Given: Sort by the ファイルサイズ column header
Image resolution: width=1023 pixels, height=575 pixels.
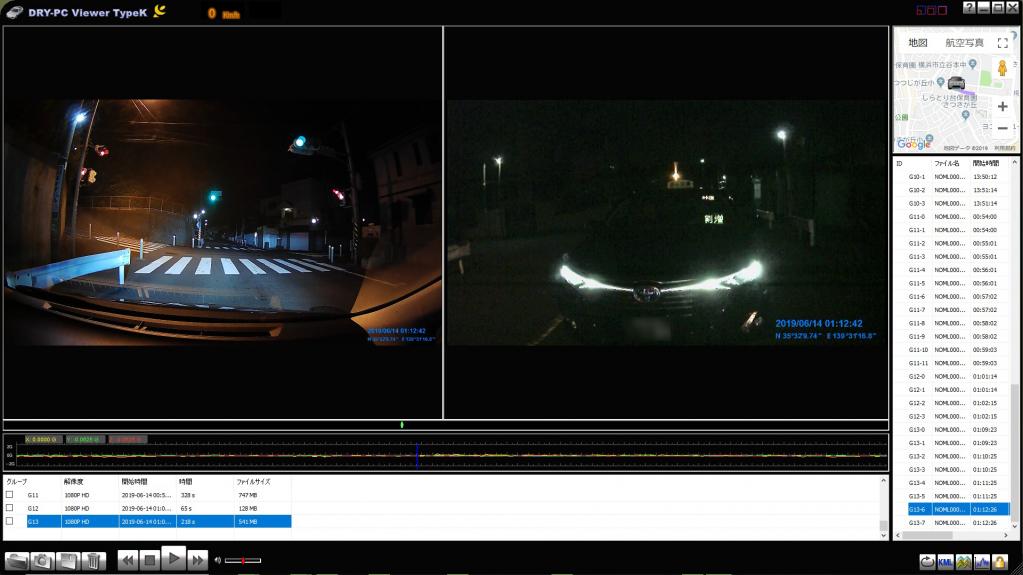Looking at the screenshot, I should pyautogui.click(x=253, y=482).
